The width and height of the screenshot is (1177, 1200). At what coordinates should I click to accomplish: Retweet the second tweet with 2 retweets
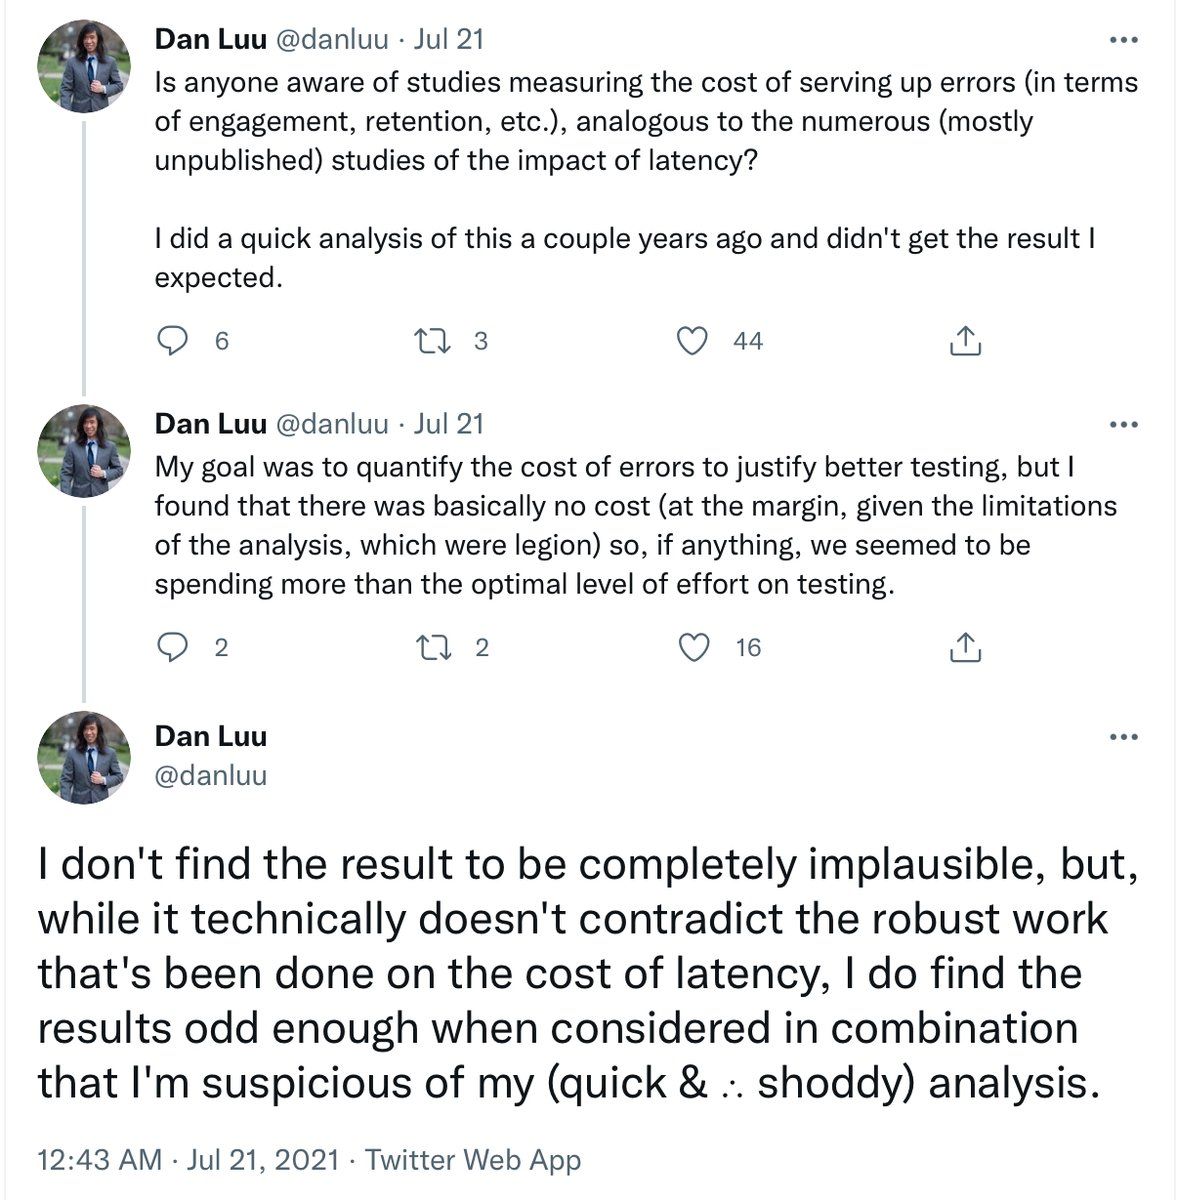tap(432, 648)
